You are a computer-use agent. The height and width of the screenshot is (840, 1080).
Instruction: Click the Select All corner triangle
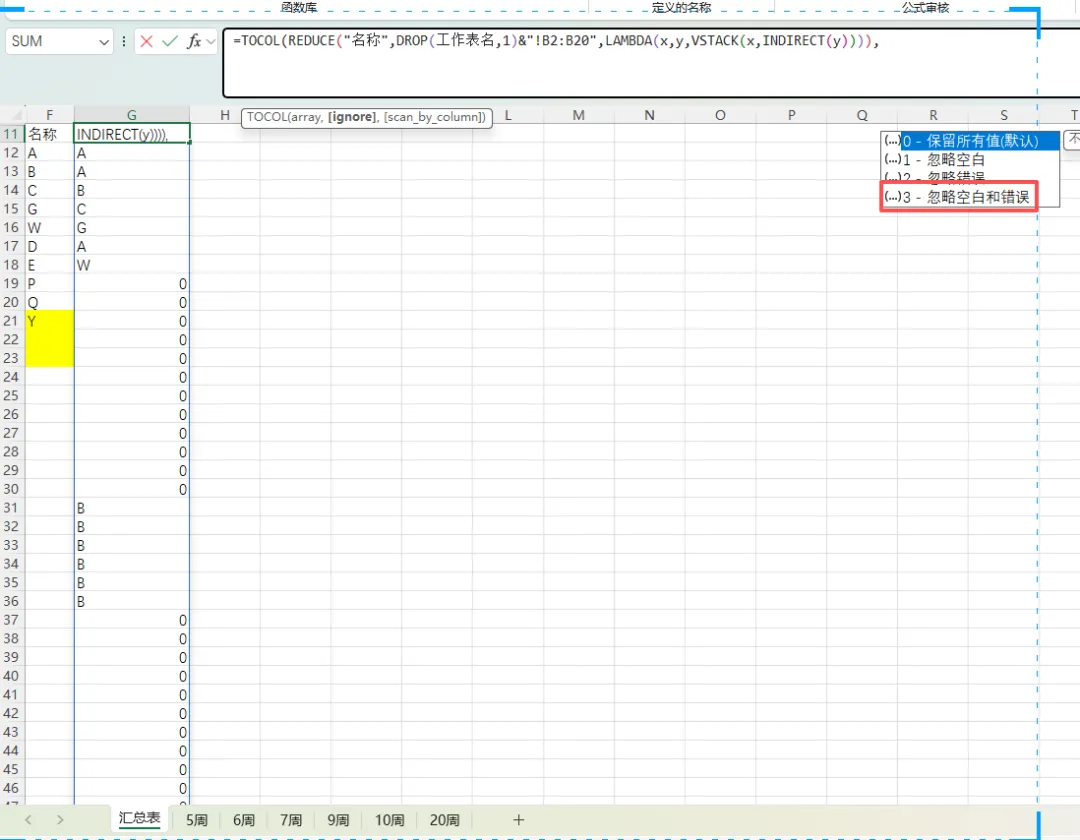point(15,116)
